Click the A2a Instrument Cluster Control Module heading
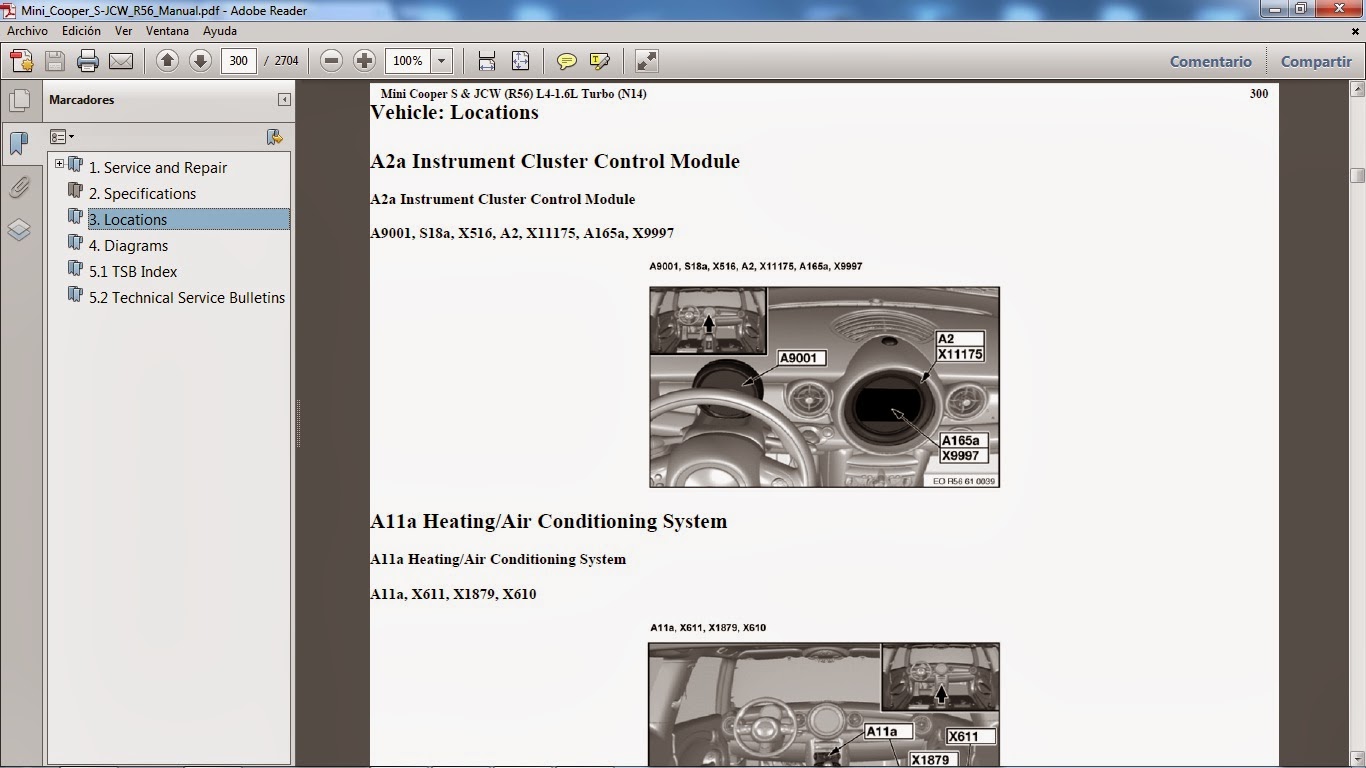The width and height of the screenshot is (1366, 768). (555, 161)
